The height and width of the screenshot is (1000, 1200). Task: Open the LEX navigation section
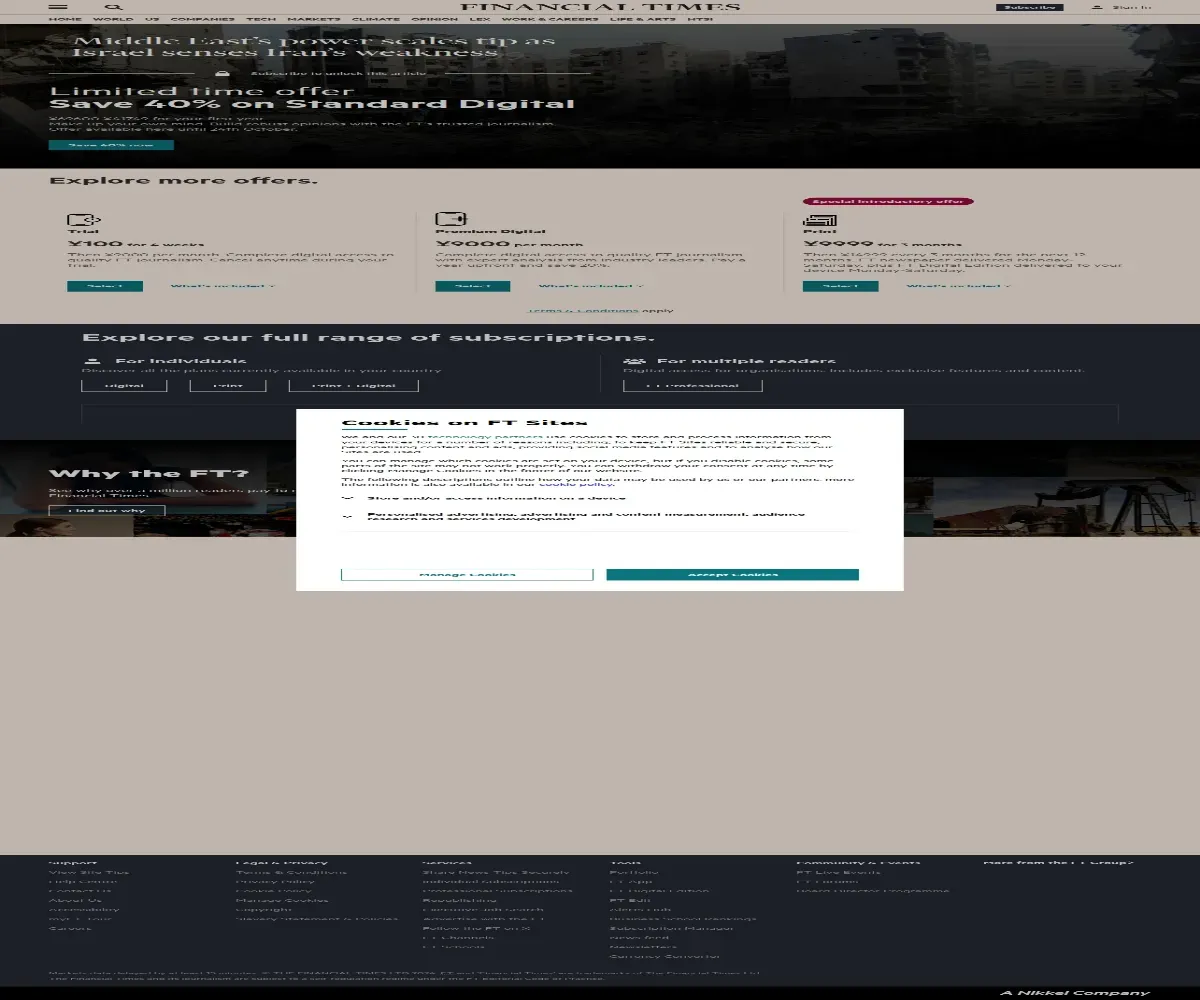point(480,19)
